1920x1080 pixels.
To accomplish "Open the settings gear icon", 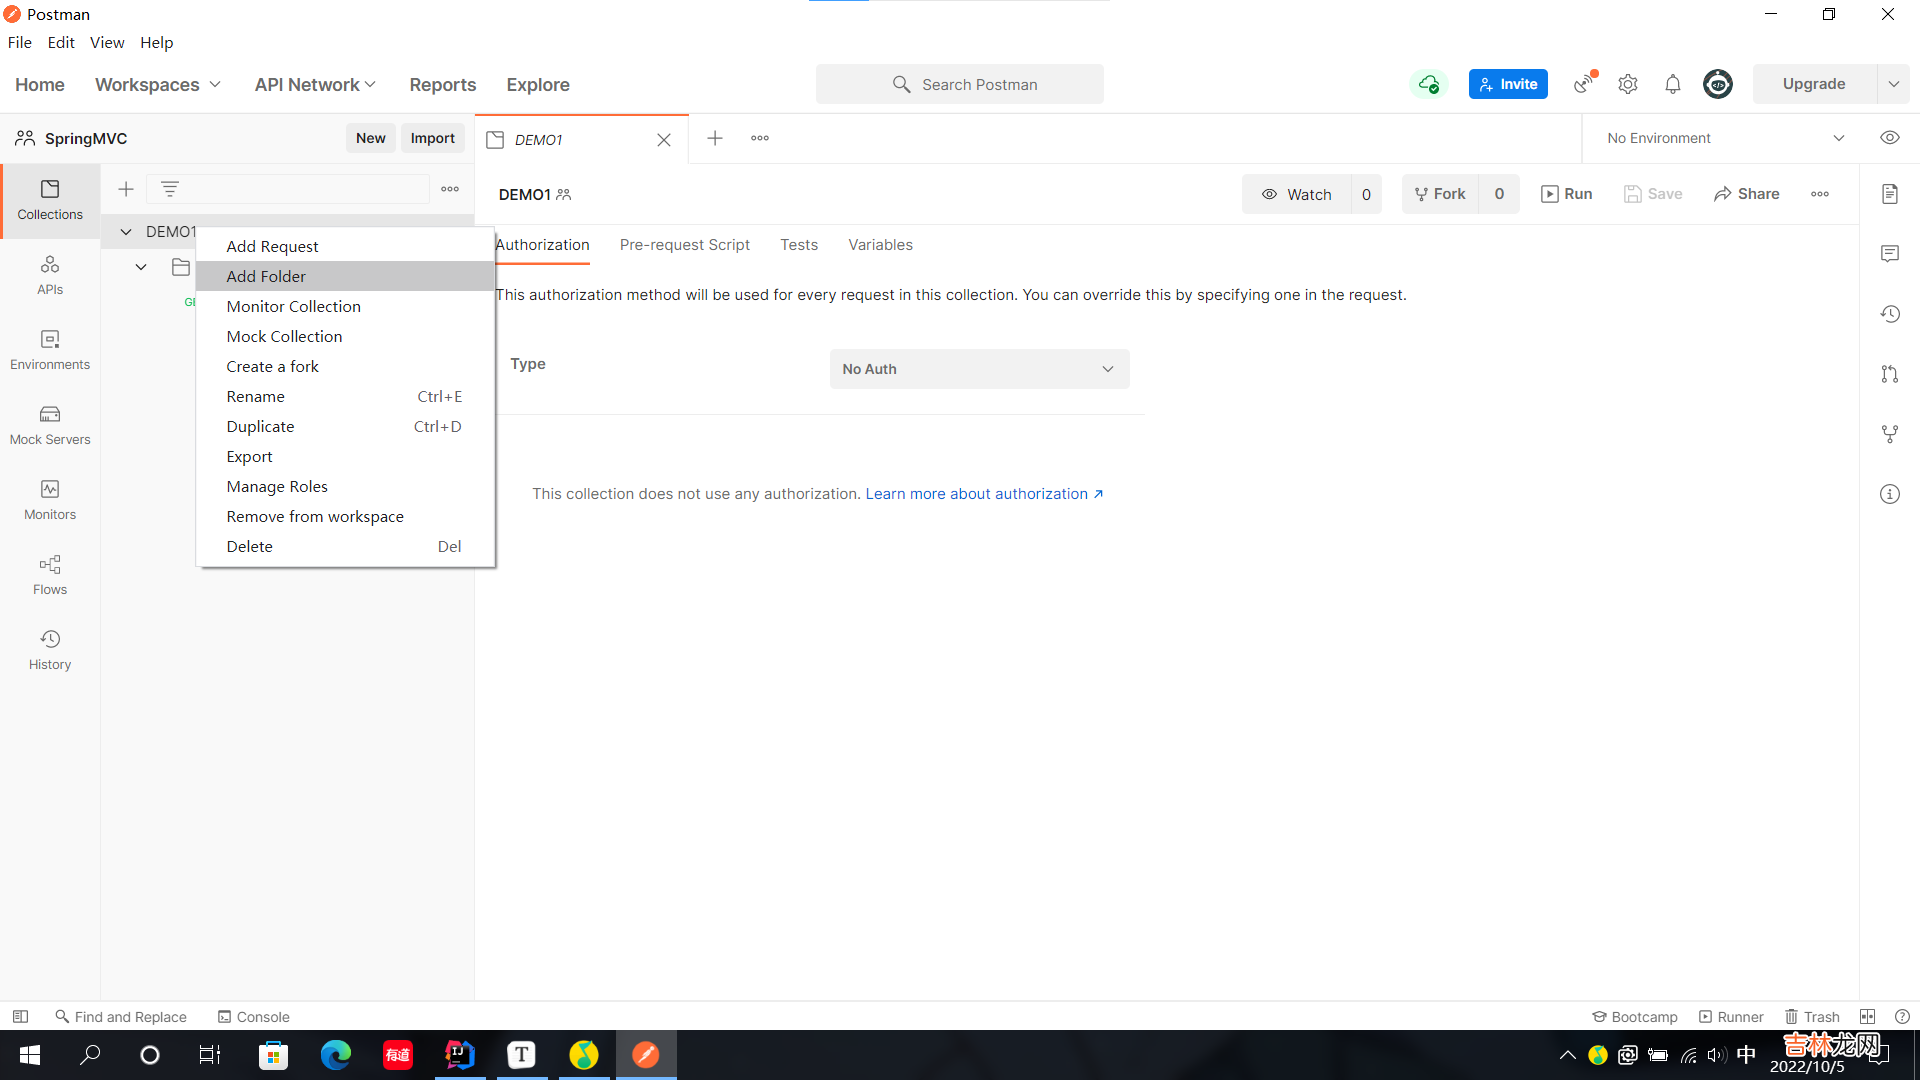I will 1628,84.
